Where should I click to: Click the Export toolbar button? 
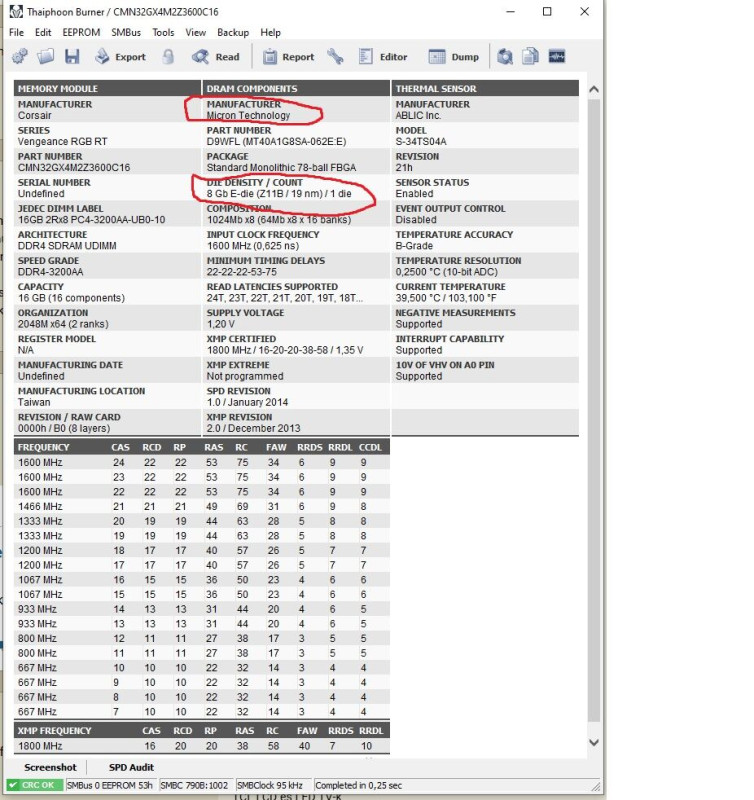[120, 57]
